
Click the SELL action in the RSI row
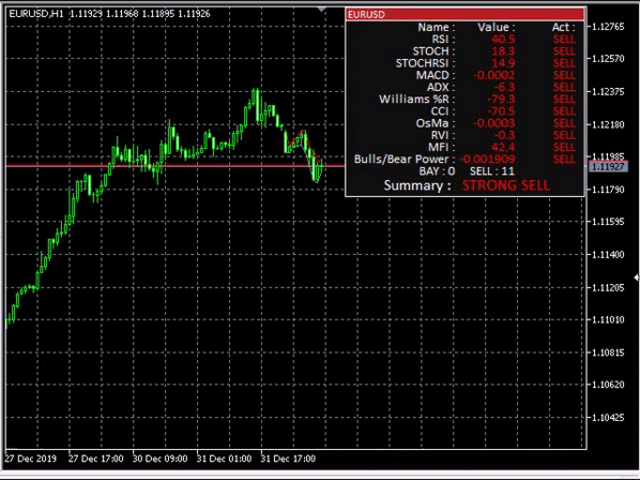pos(564,39)
